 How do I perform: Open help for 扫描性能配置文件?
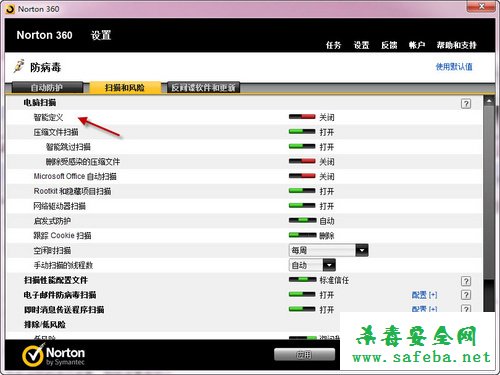(466, 281)
